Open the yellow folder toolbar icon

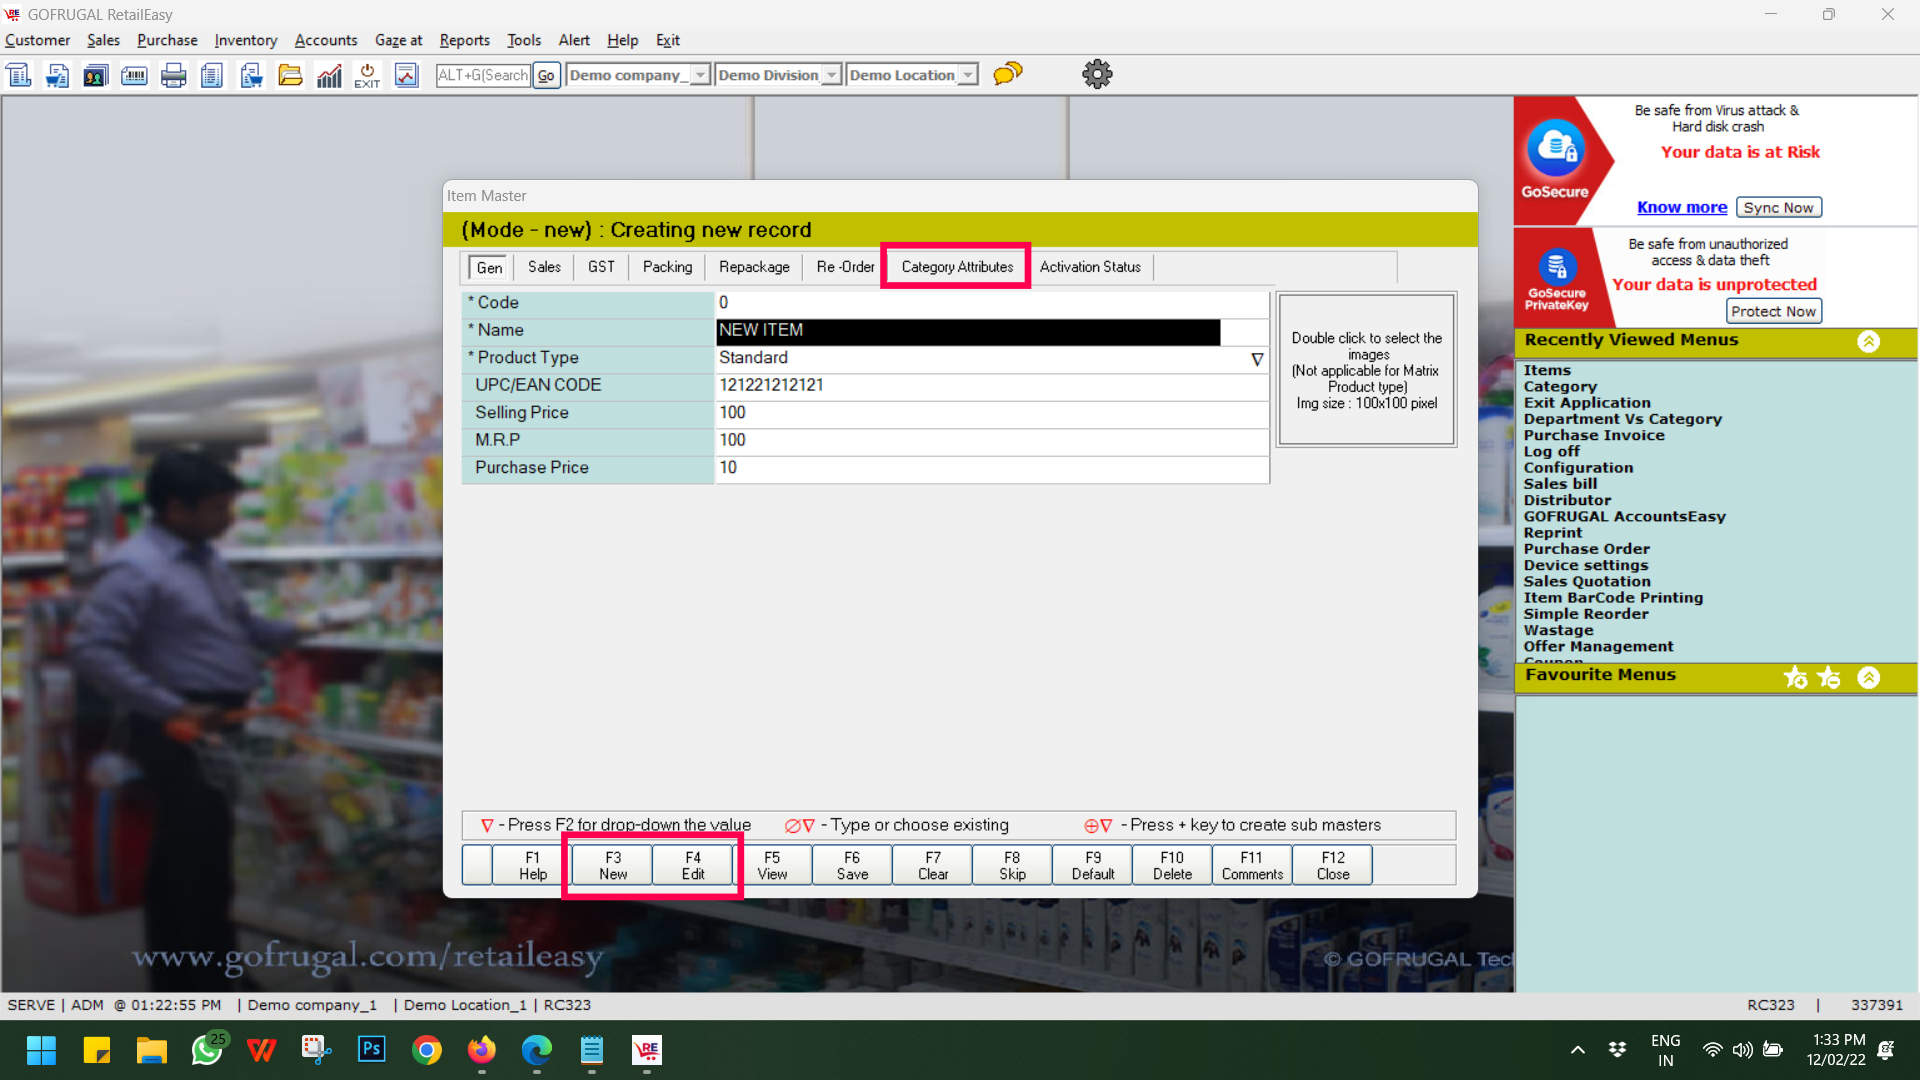pos(290,75)
